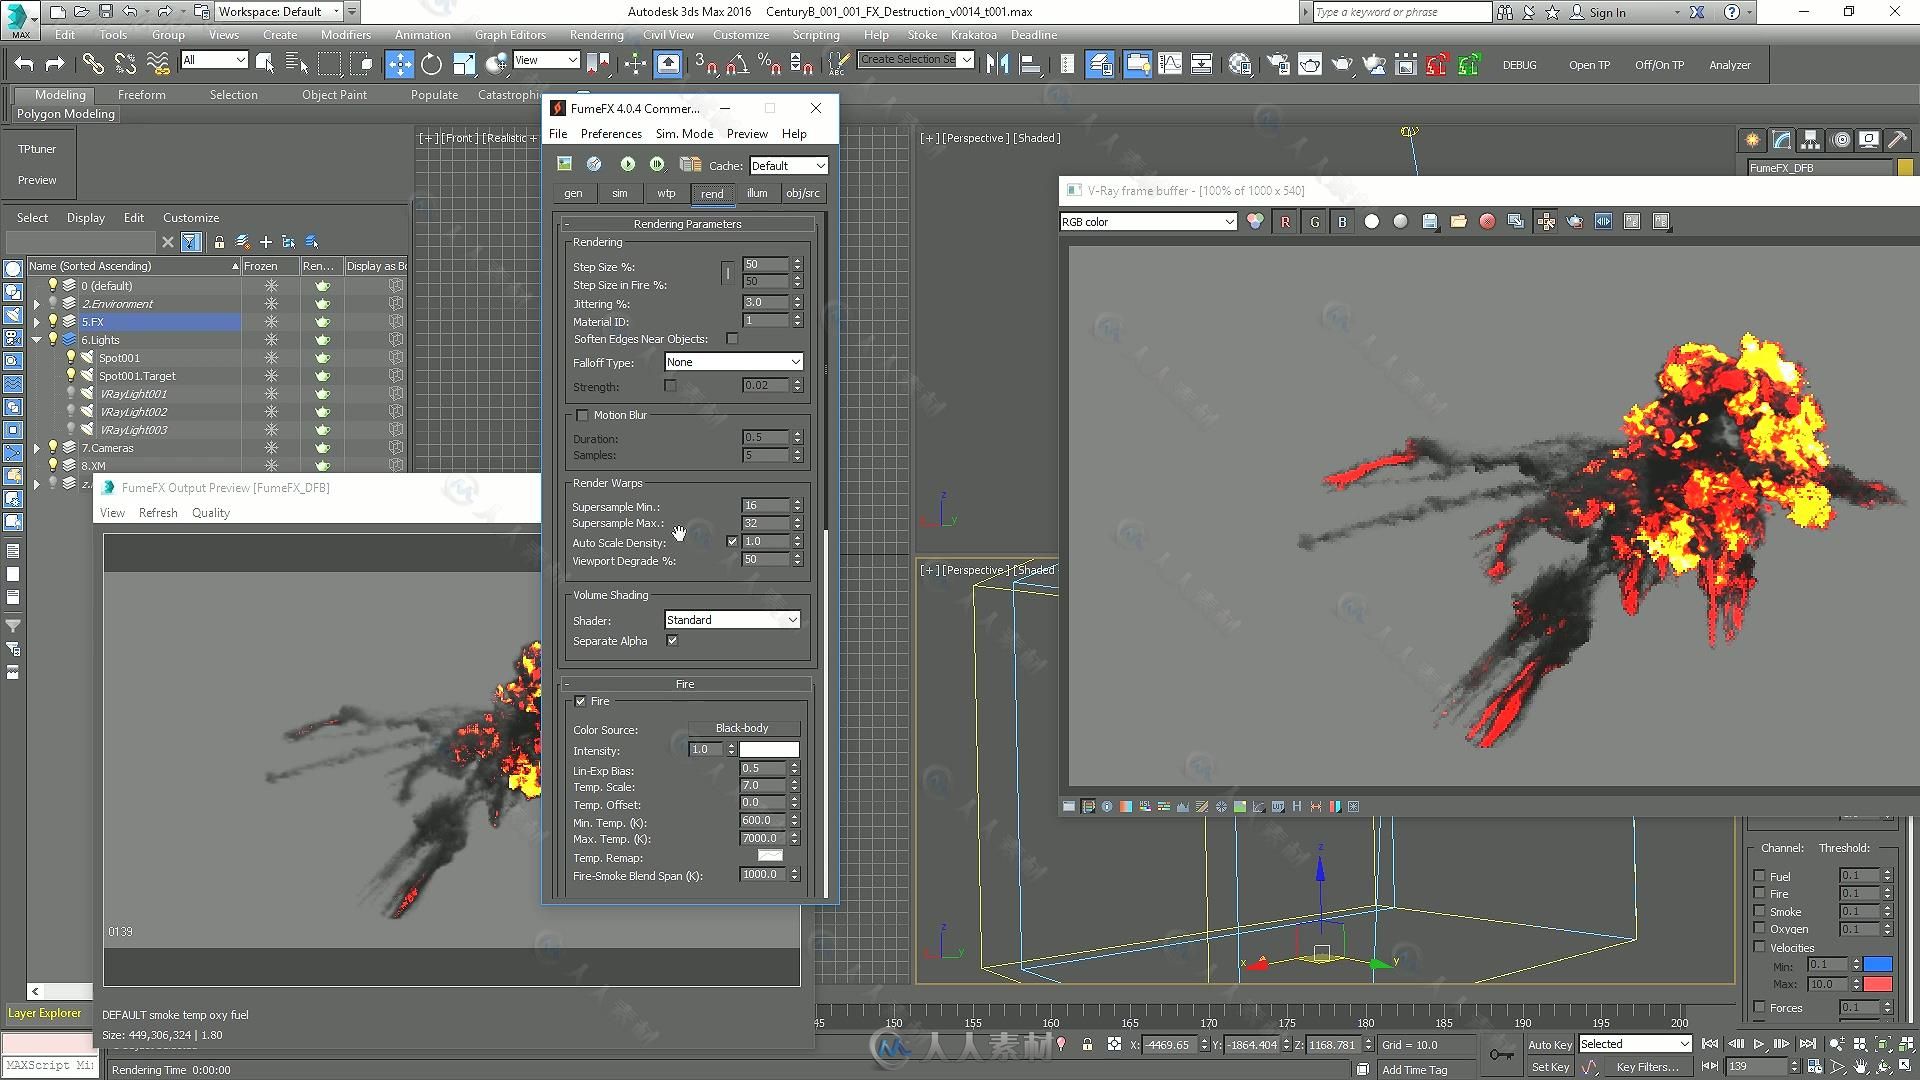The image size is (1920, 1080).
Task: Open the FumeFX Preferences menu
Action: [x=611, y=133]
